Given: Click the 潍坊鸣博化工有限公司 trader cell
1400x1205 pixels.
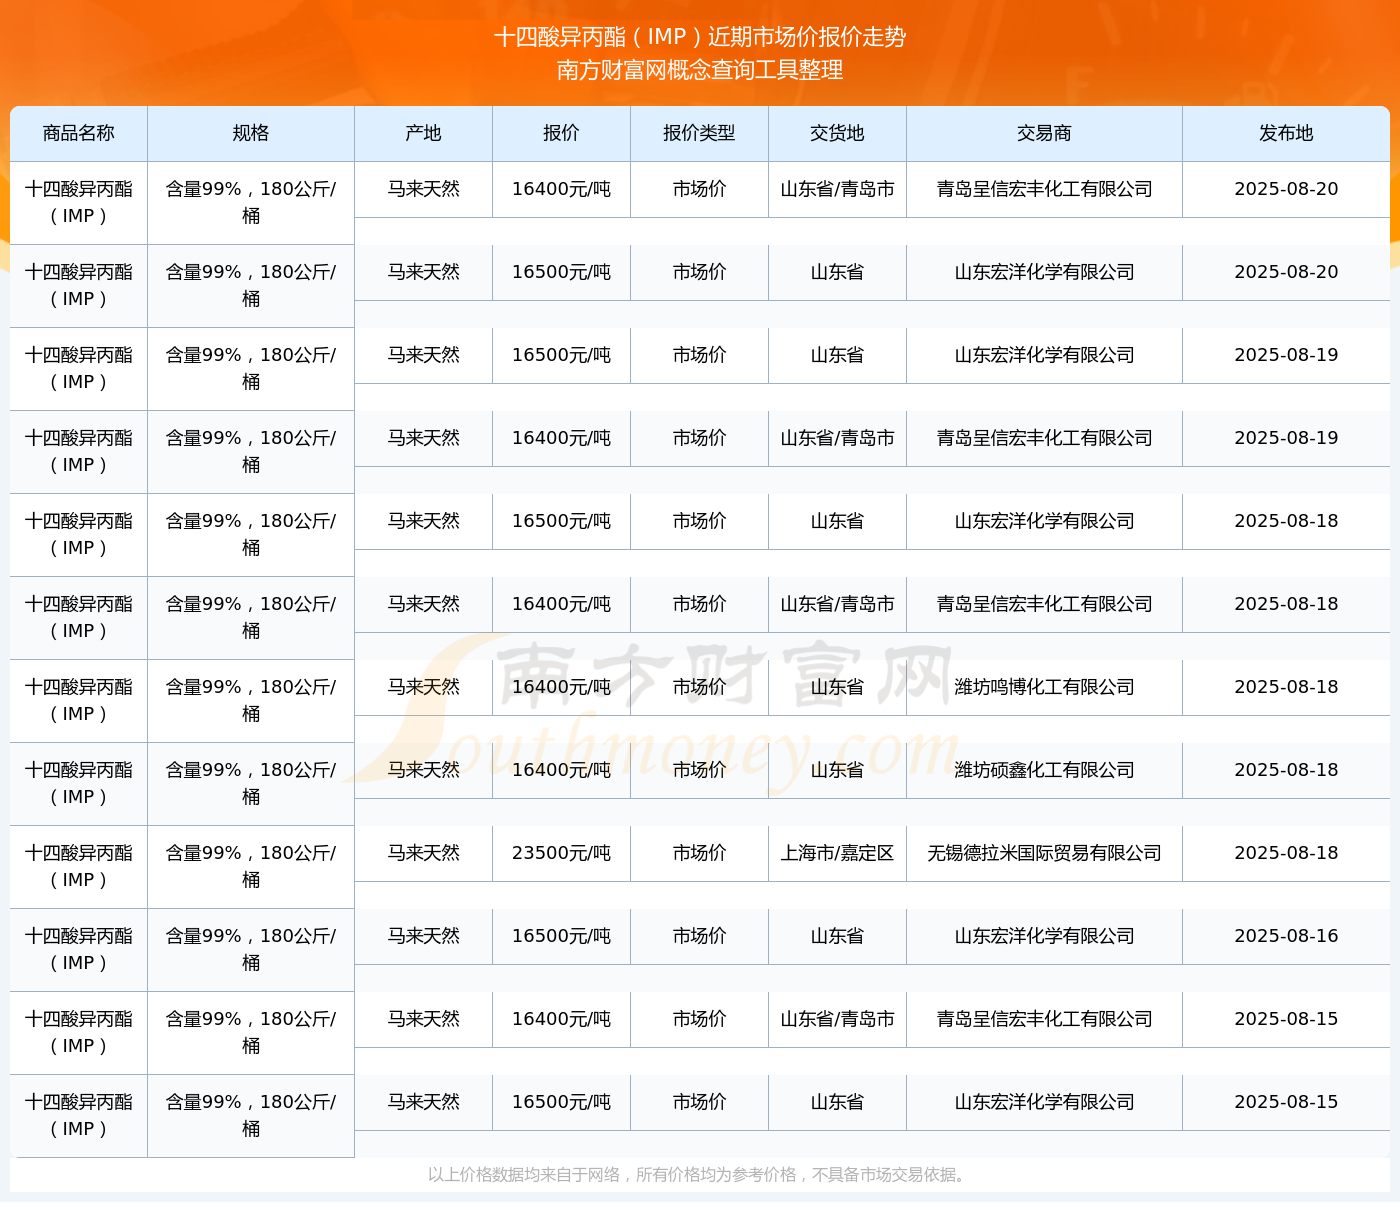Looking at the screenshot, I should pos(1044,687).
